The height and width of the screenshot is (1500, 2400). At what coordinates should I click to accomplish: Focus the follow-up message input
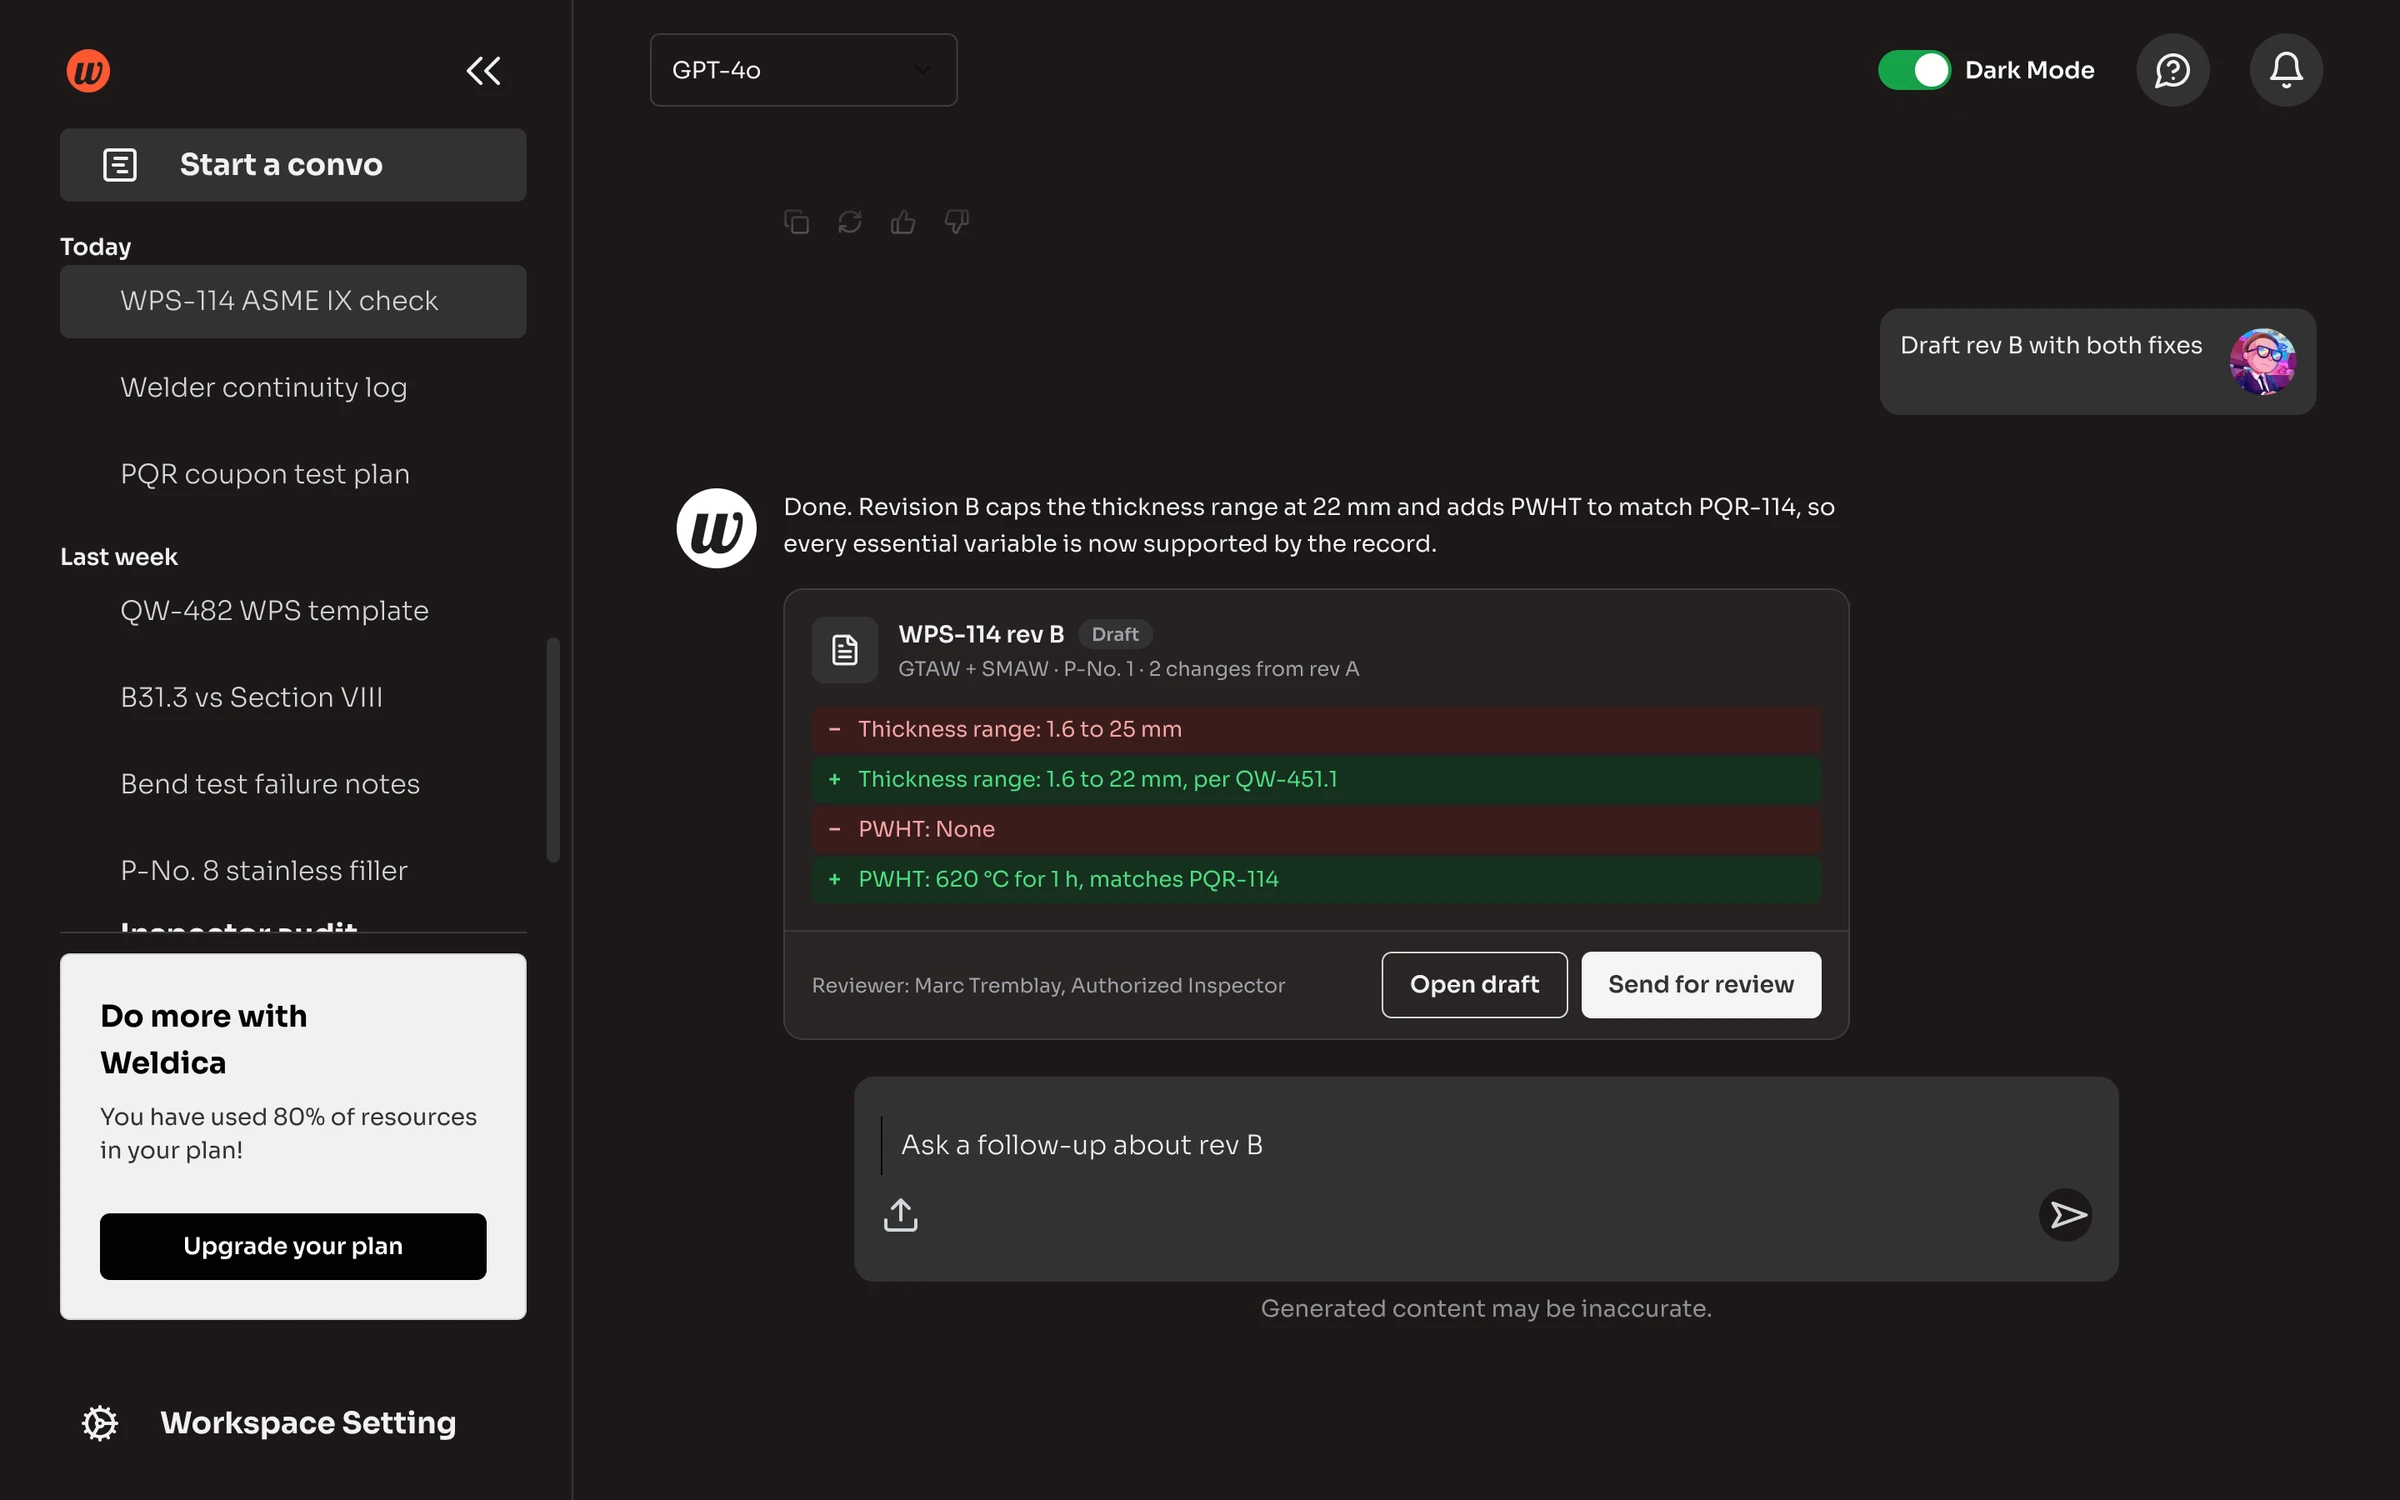(x=1485, y=1145)
